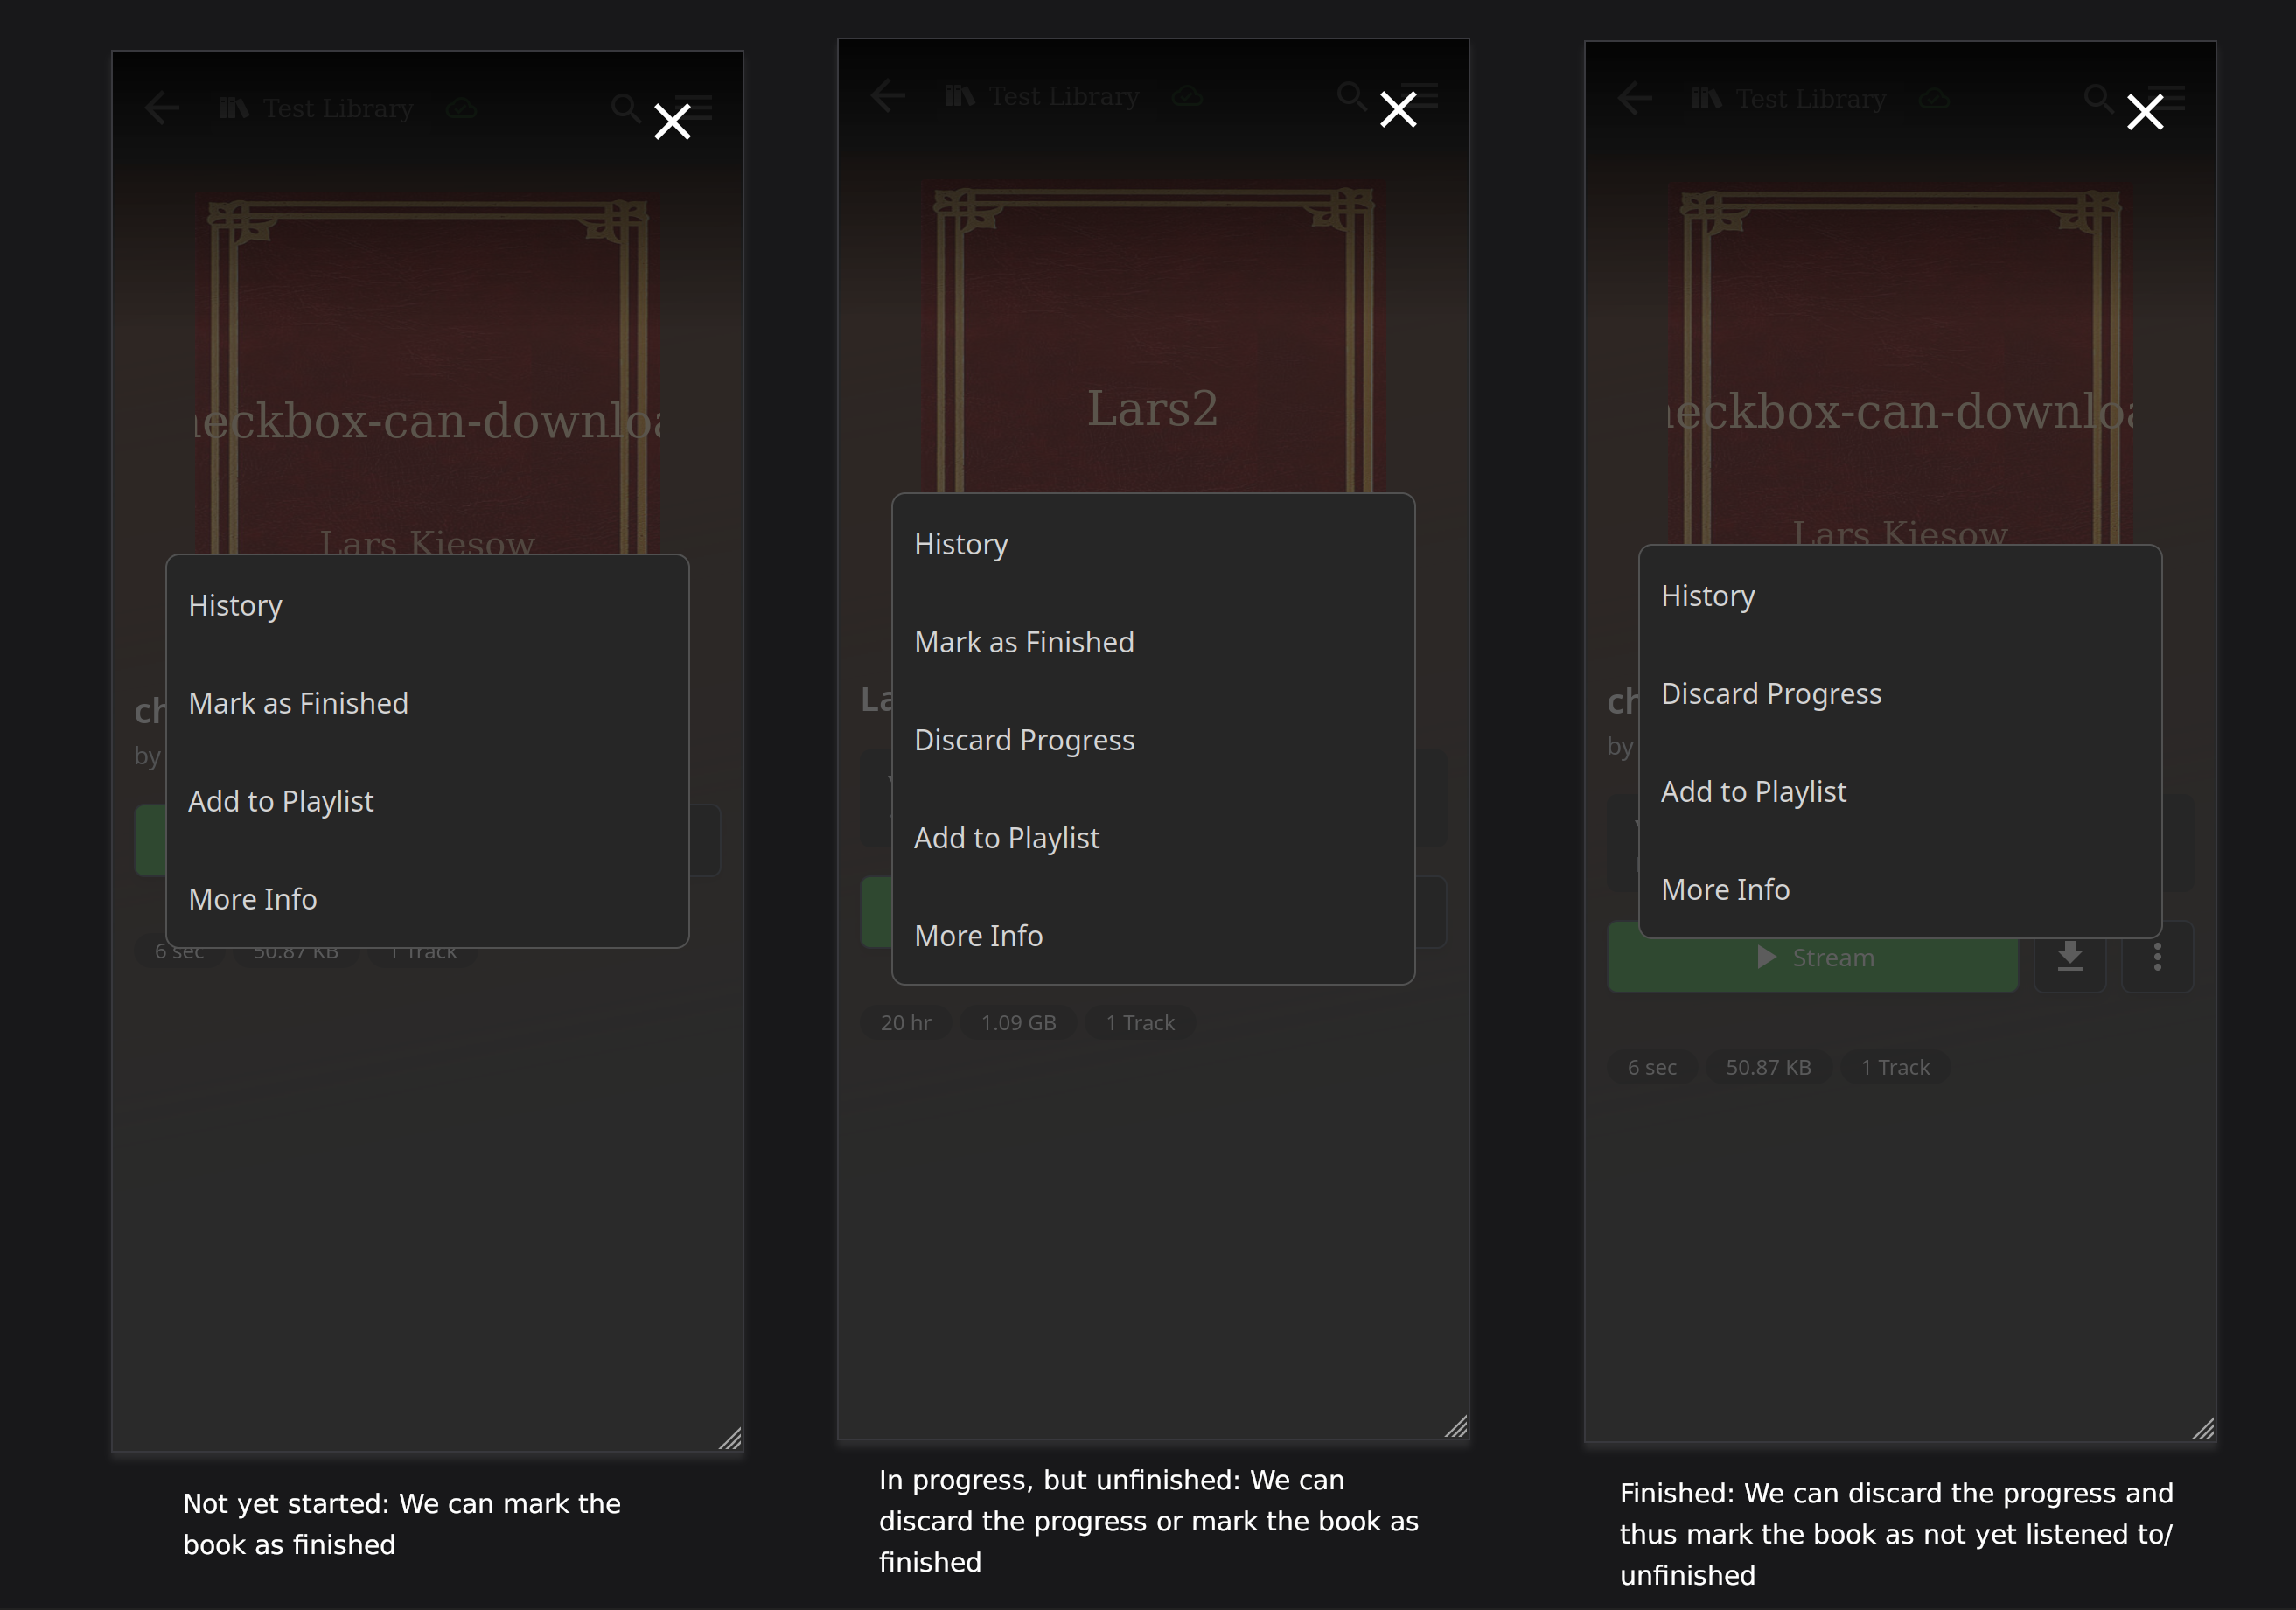This screenshot has width=2296, height=1610.
Task: Choose Discard Progress in right screenshot menu
Action: [x=1900, y=694]
